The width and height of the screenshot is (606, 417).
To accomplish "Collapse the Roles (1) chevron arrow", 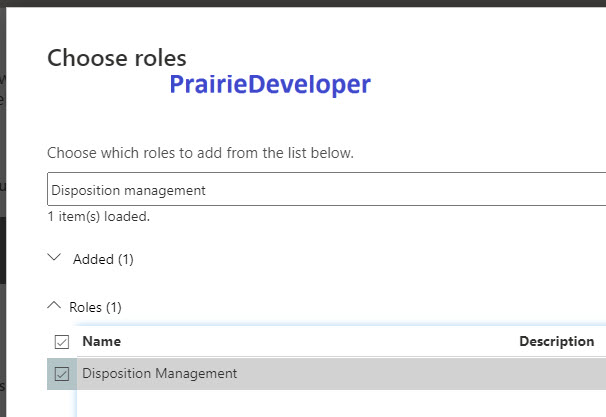I will click(54, 305).
